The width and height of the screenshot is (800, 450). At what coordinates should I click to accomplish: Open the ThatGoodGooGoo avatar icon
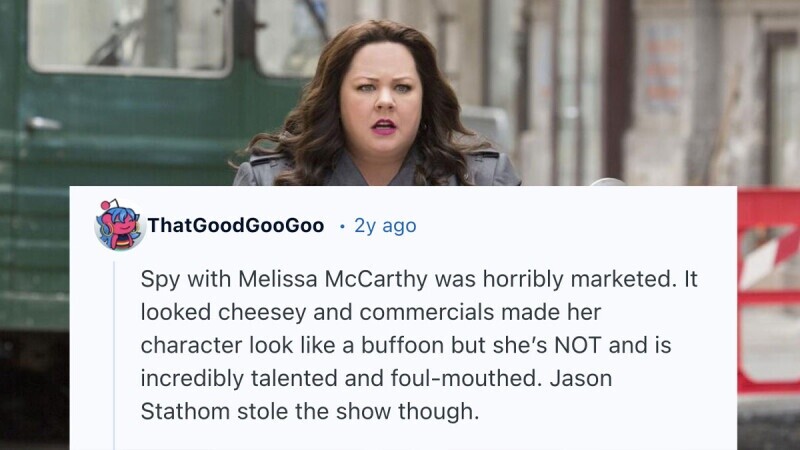click(x=120, y=225)
